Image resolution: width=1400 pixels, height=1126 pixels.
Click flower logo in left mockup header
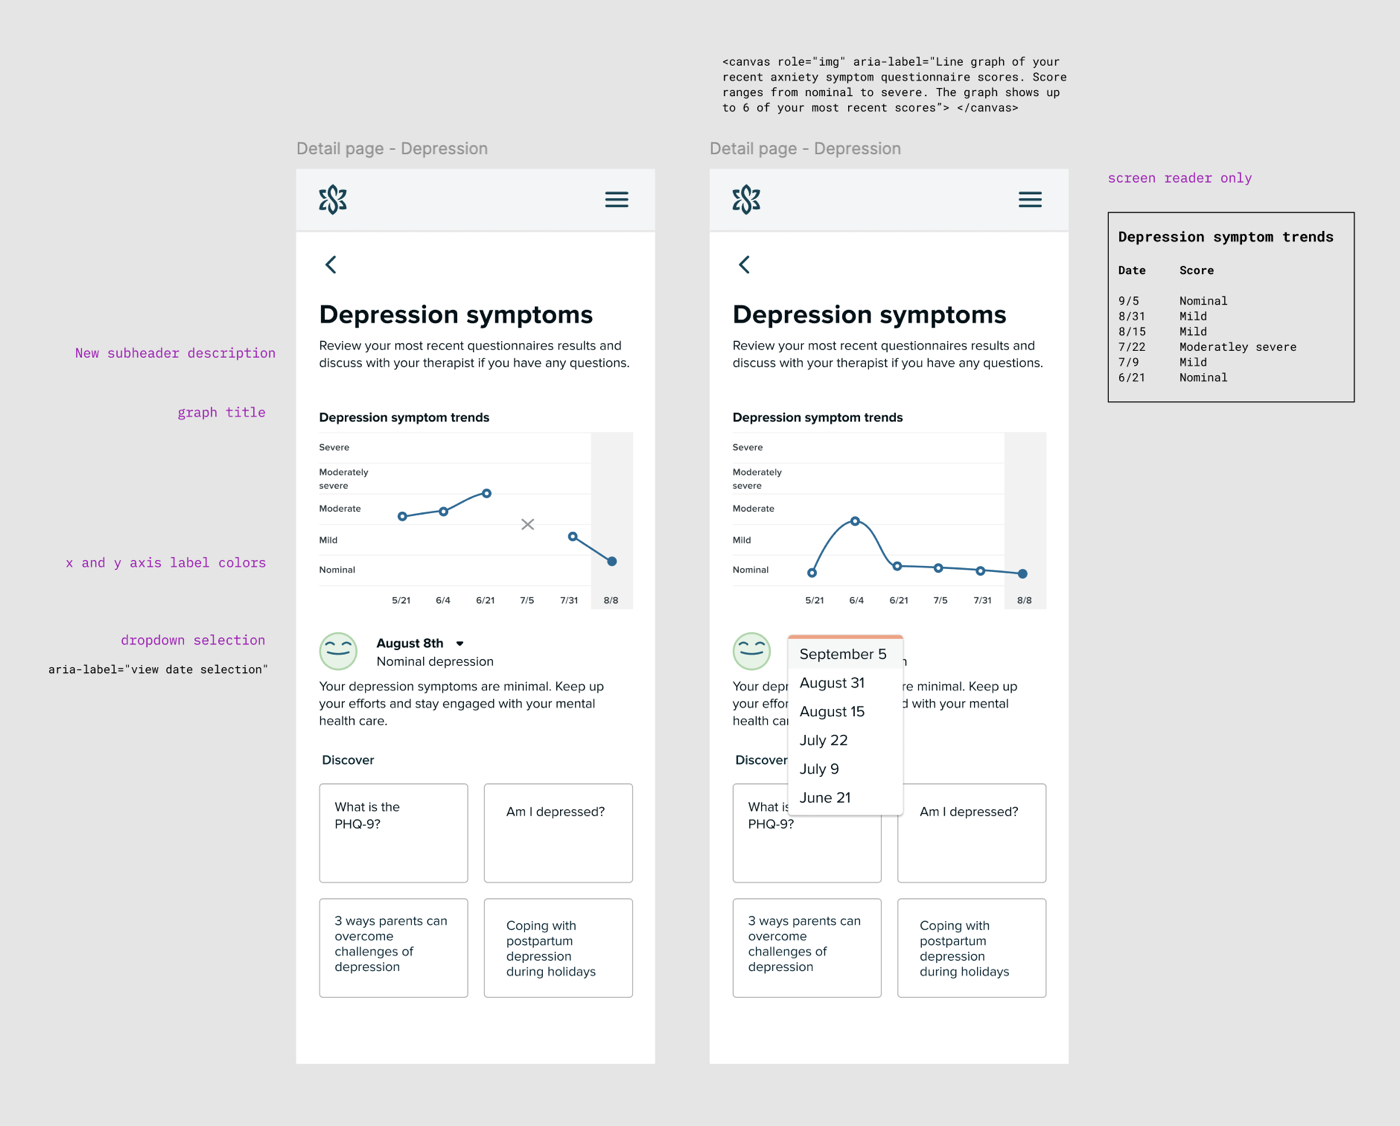tap(333, 200)
